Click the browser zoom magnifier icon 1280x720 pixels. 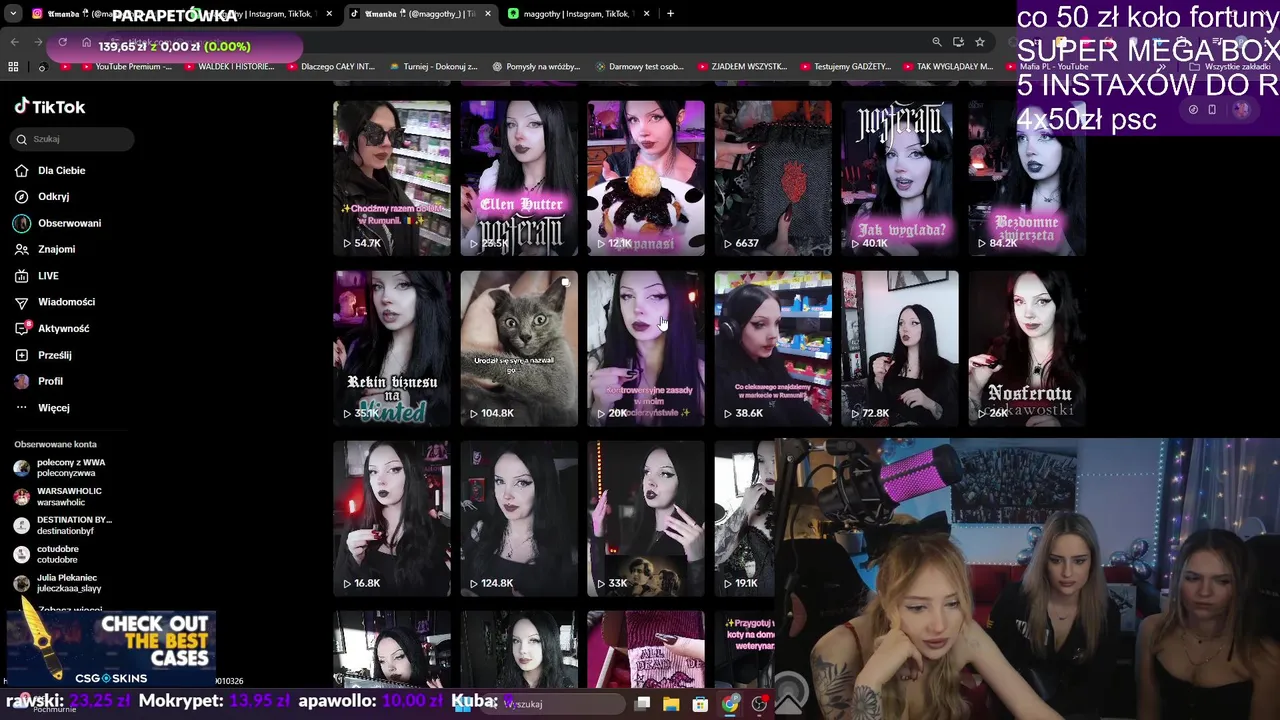tap(937, 42)
